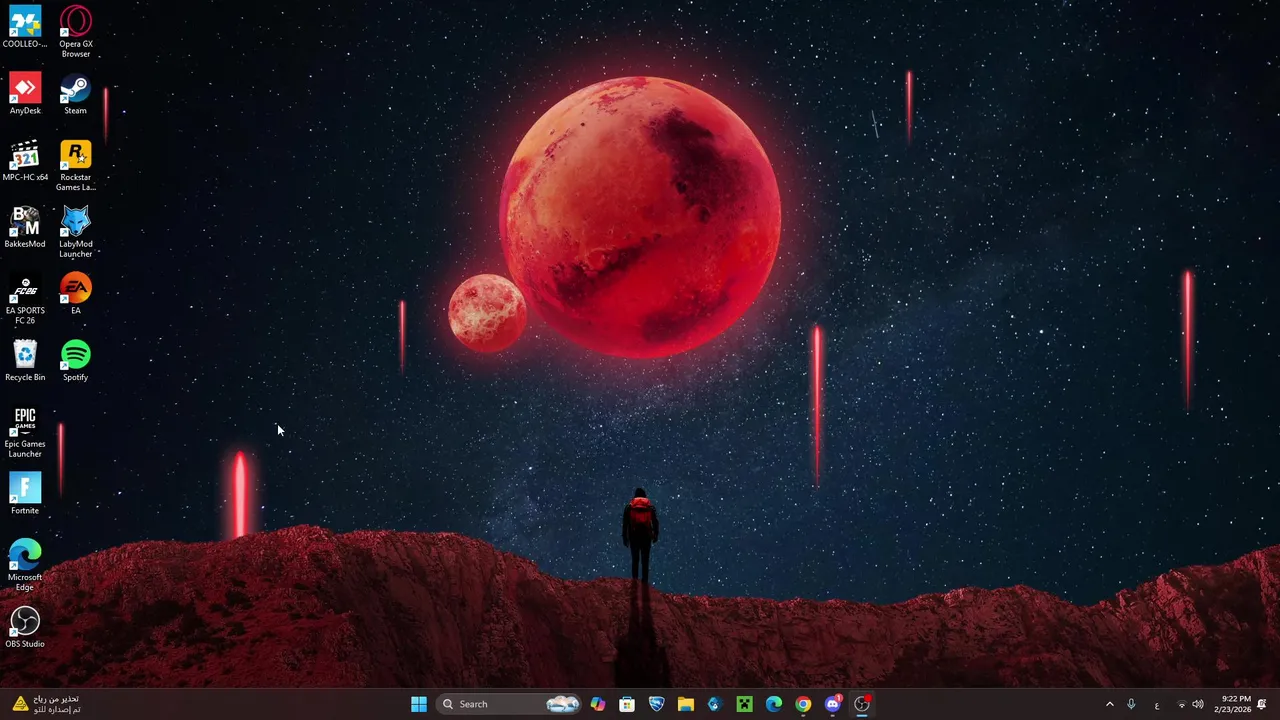Select the LabyMod Launcher desktop icon
The width and height of the screenshot is (1280, 720).
tap(76, 232)
